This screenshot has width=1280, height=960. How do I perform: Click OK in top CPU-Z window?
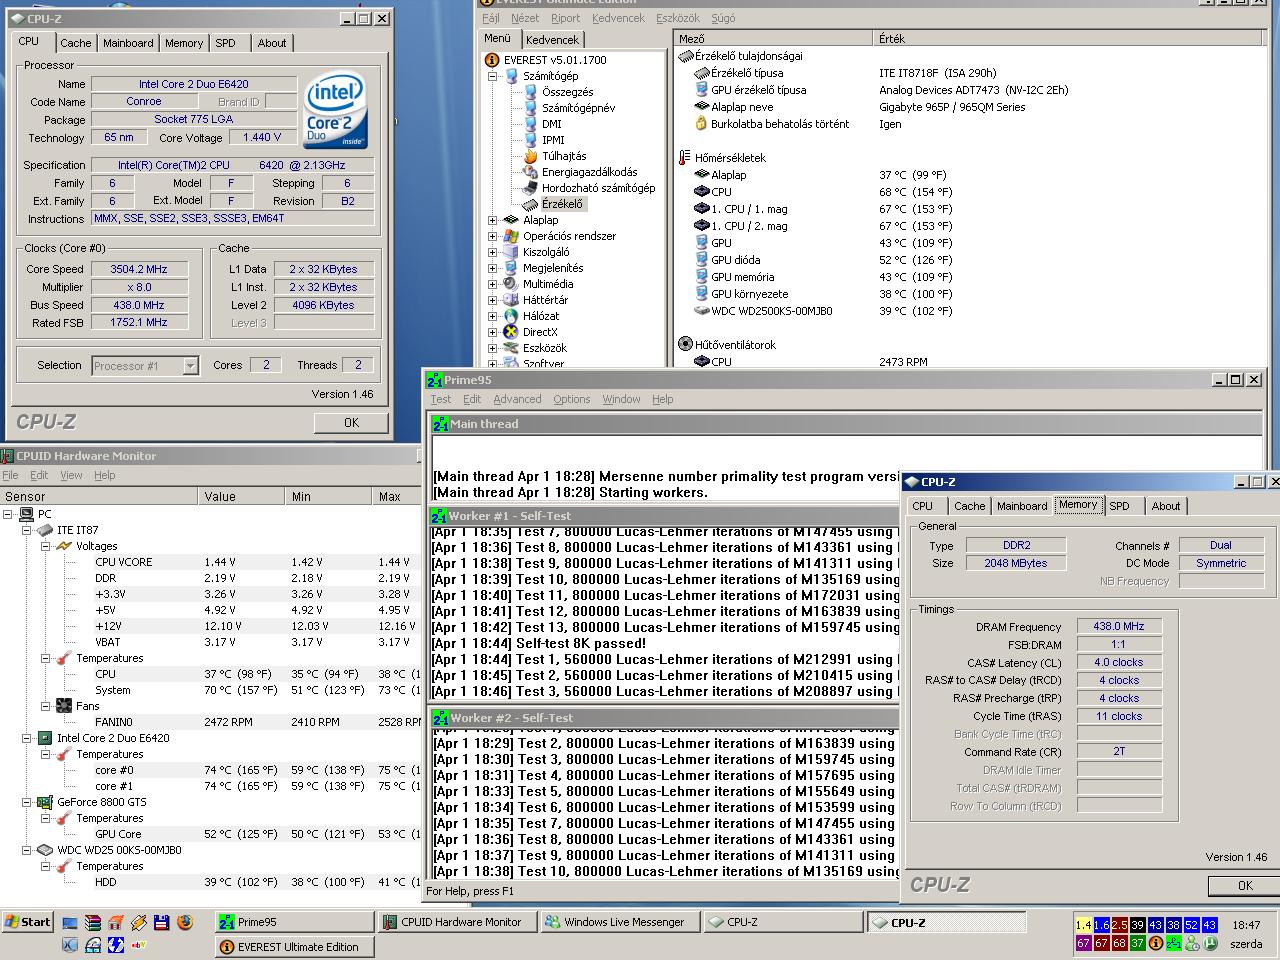[351, 423]
